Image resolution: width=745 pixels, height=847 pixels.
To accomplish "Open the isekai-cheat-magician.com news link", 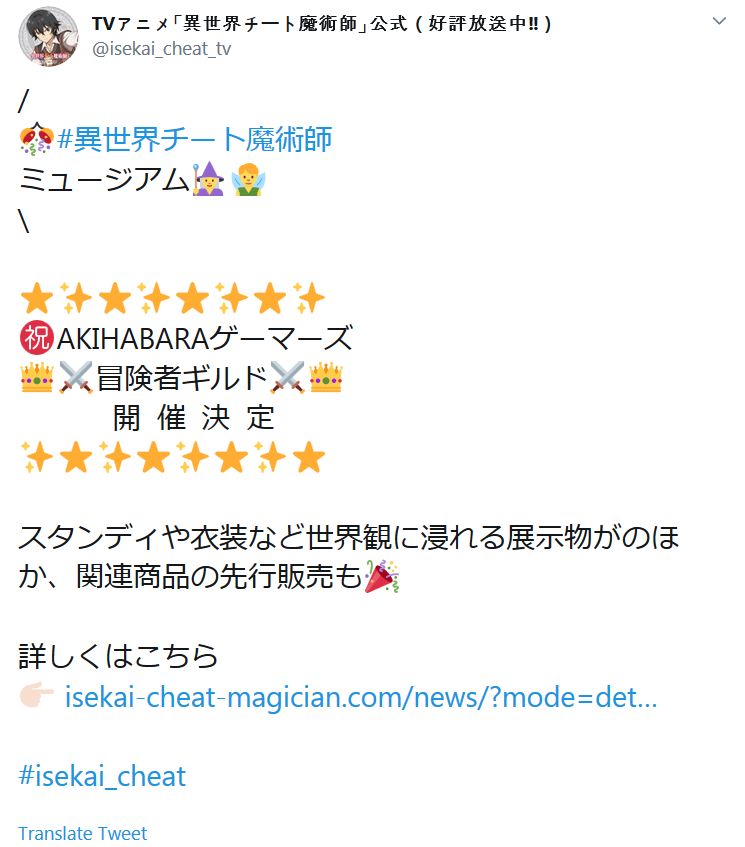I will pyautogui.click(x=361, y=697).
